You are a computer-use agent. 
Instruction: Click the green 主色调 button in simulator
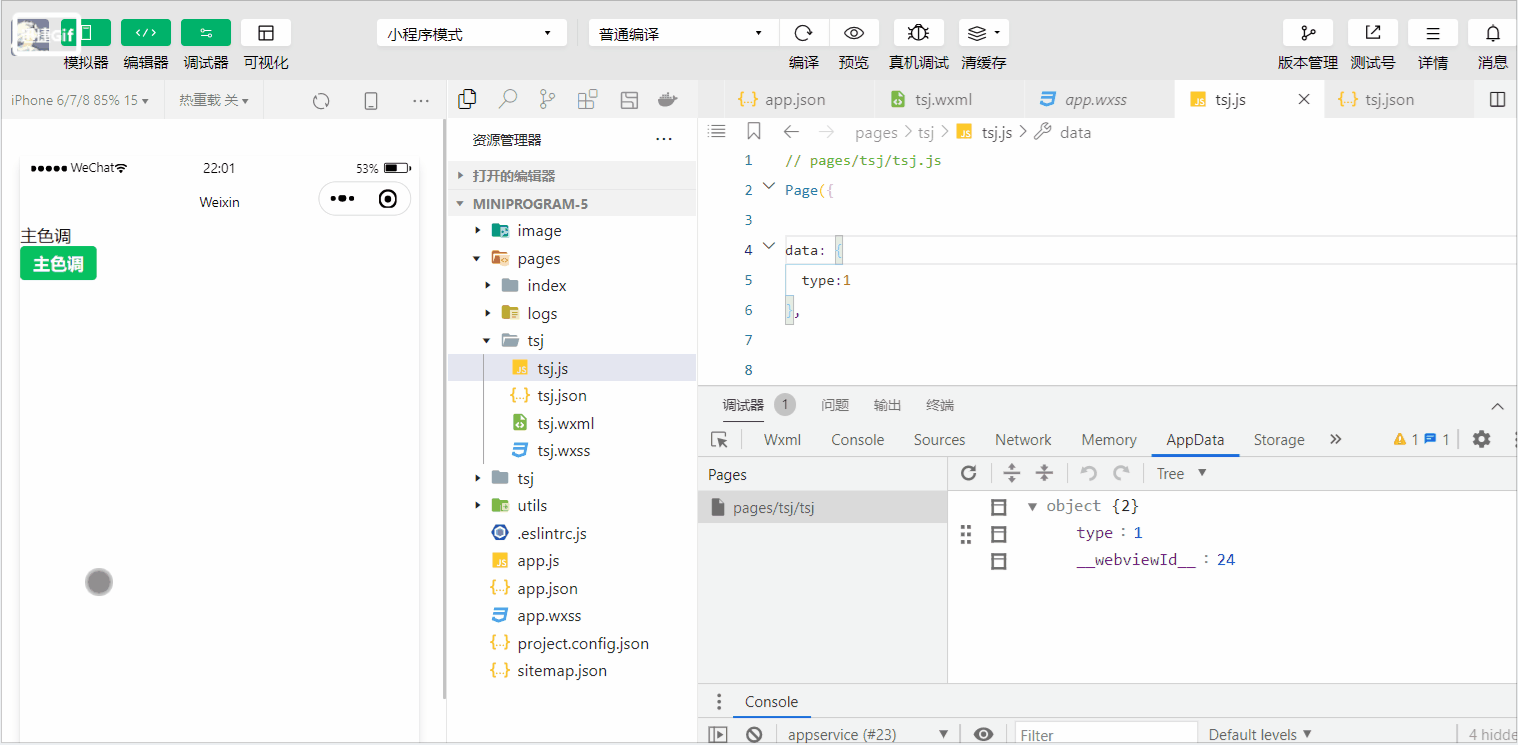point(58,264)
